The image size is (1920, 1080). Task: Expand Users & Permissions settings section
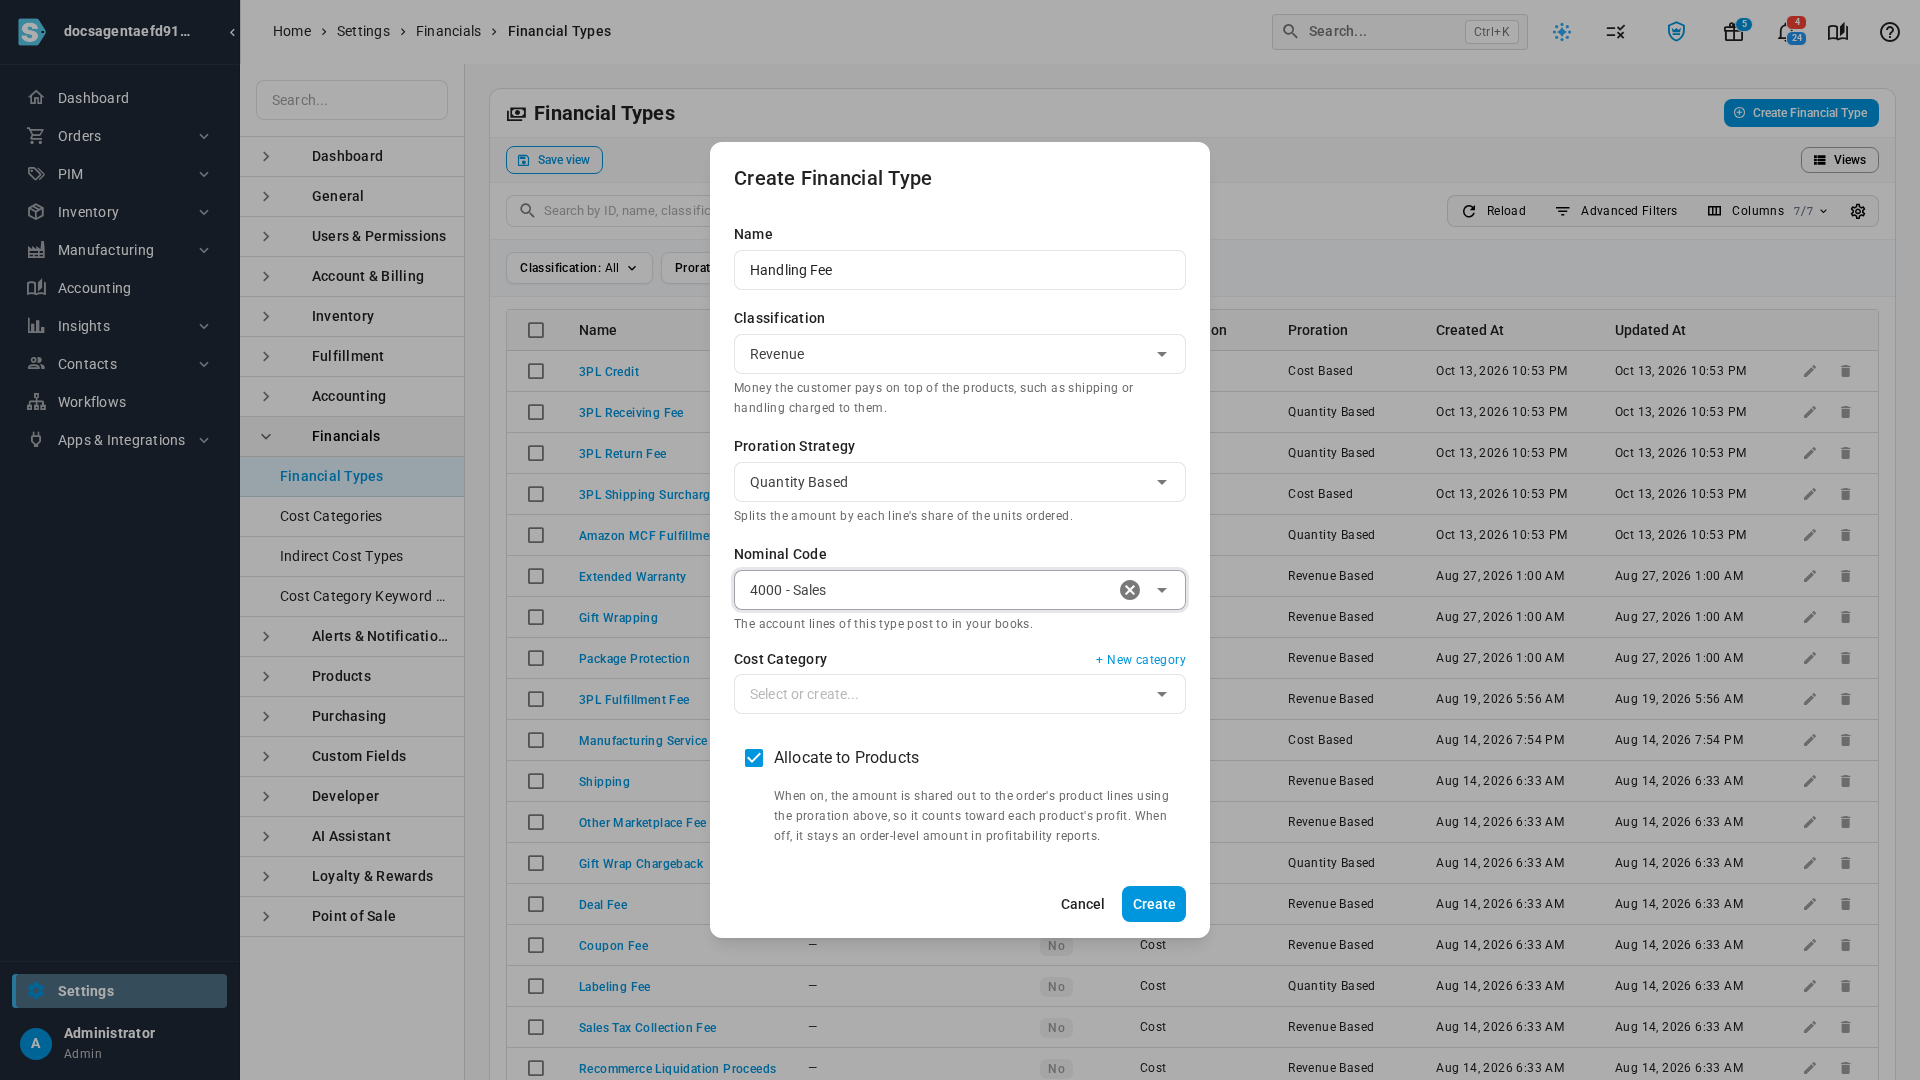tap(352, 236)
